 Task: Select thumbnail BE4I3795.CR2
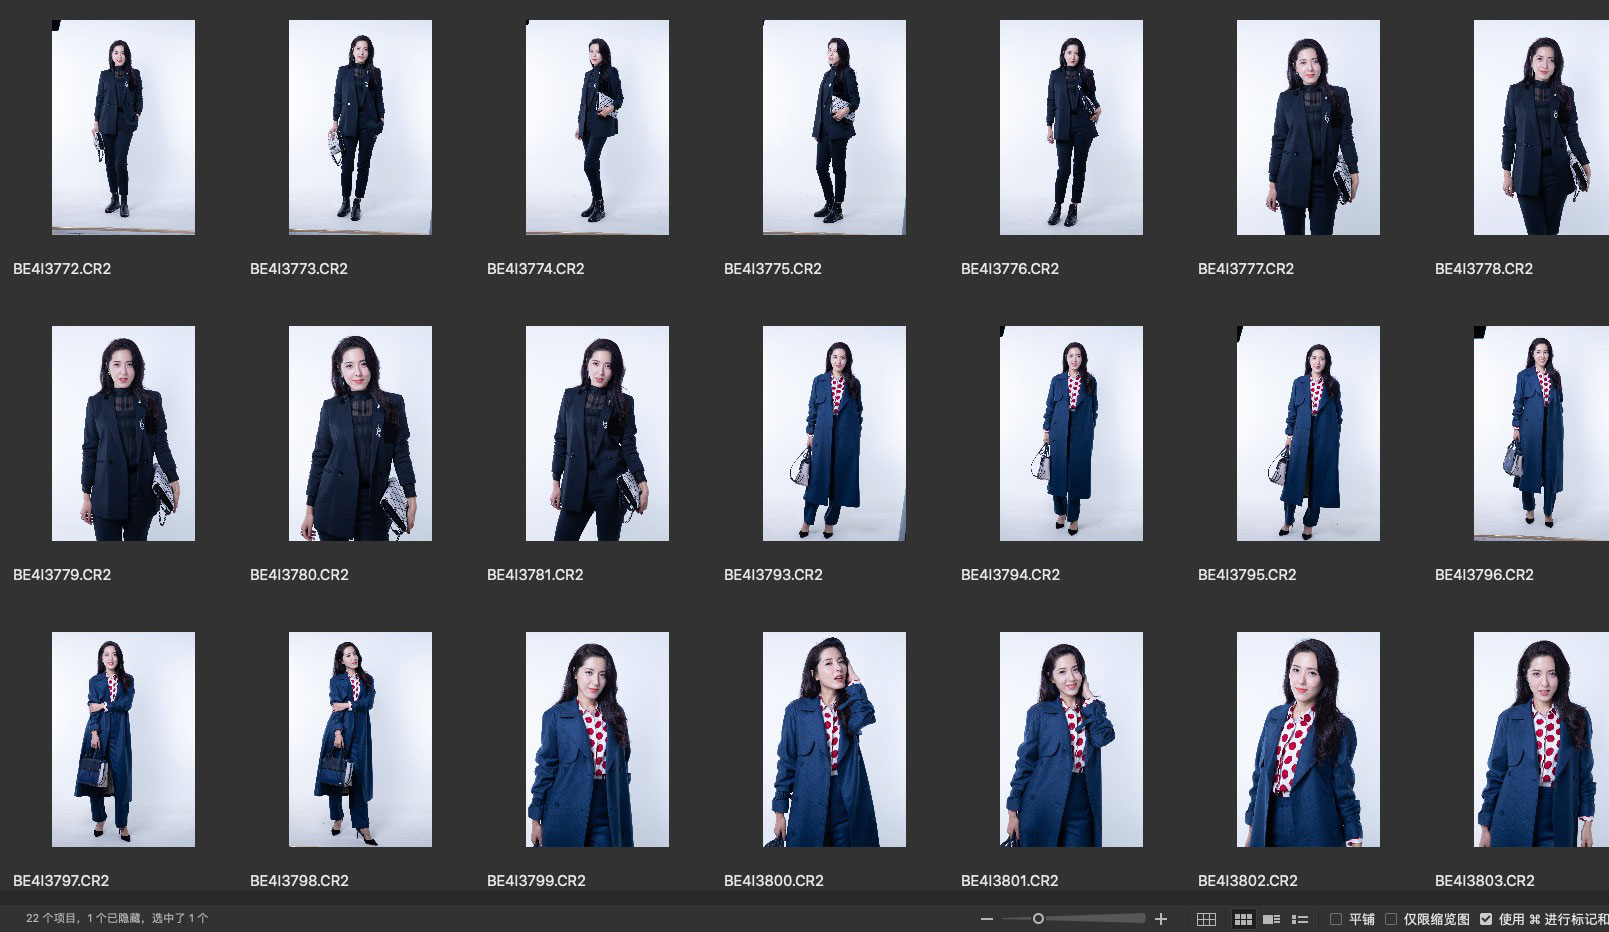[x=1308, y=434]
